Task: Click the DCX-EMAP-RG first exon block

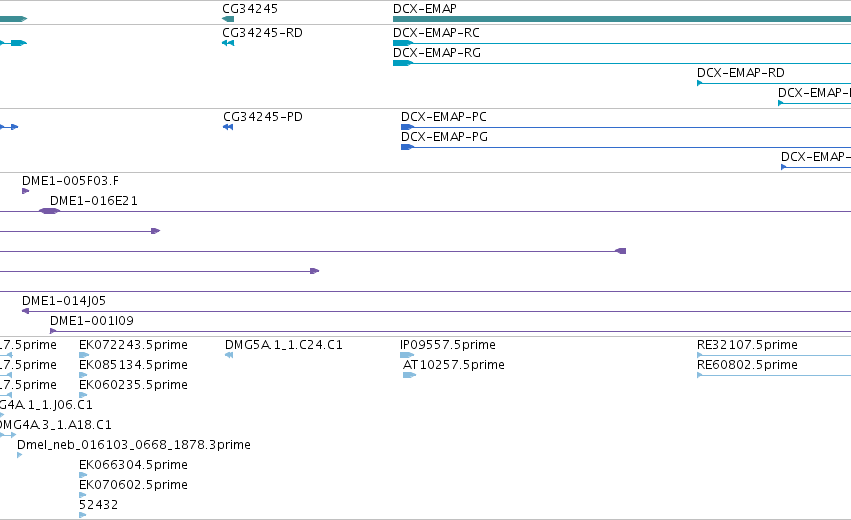Action: click(403, 63)
